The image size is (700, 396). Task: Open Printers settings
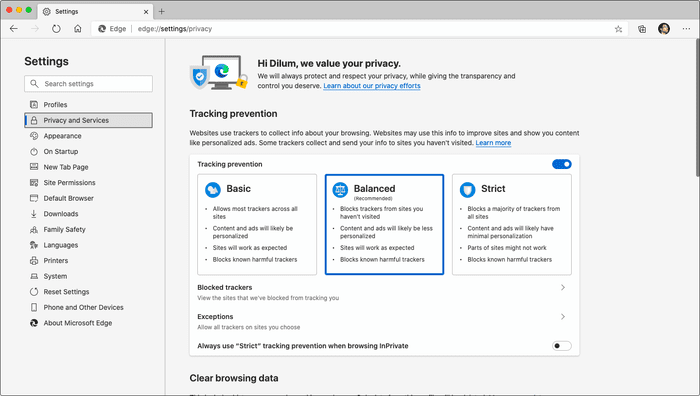pyautogui.click(x=88, y=261)
